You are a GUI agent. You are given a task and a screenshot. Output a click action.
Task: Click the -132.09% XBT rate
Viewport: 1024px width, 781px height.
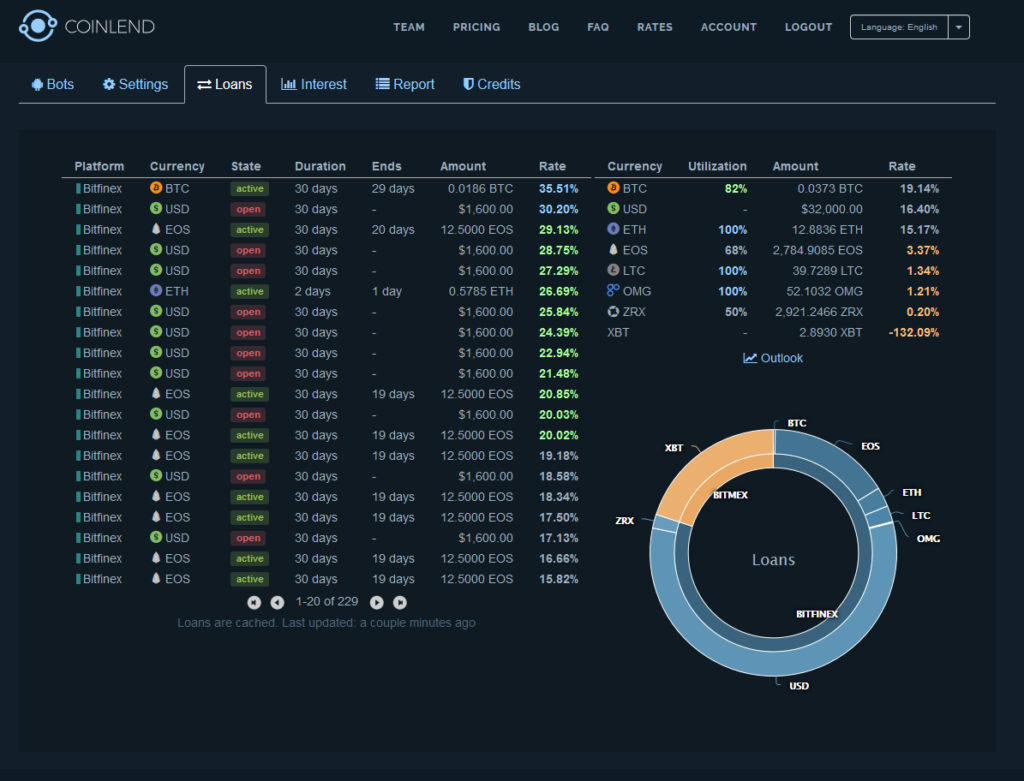tap(914, 332)
